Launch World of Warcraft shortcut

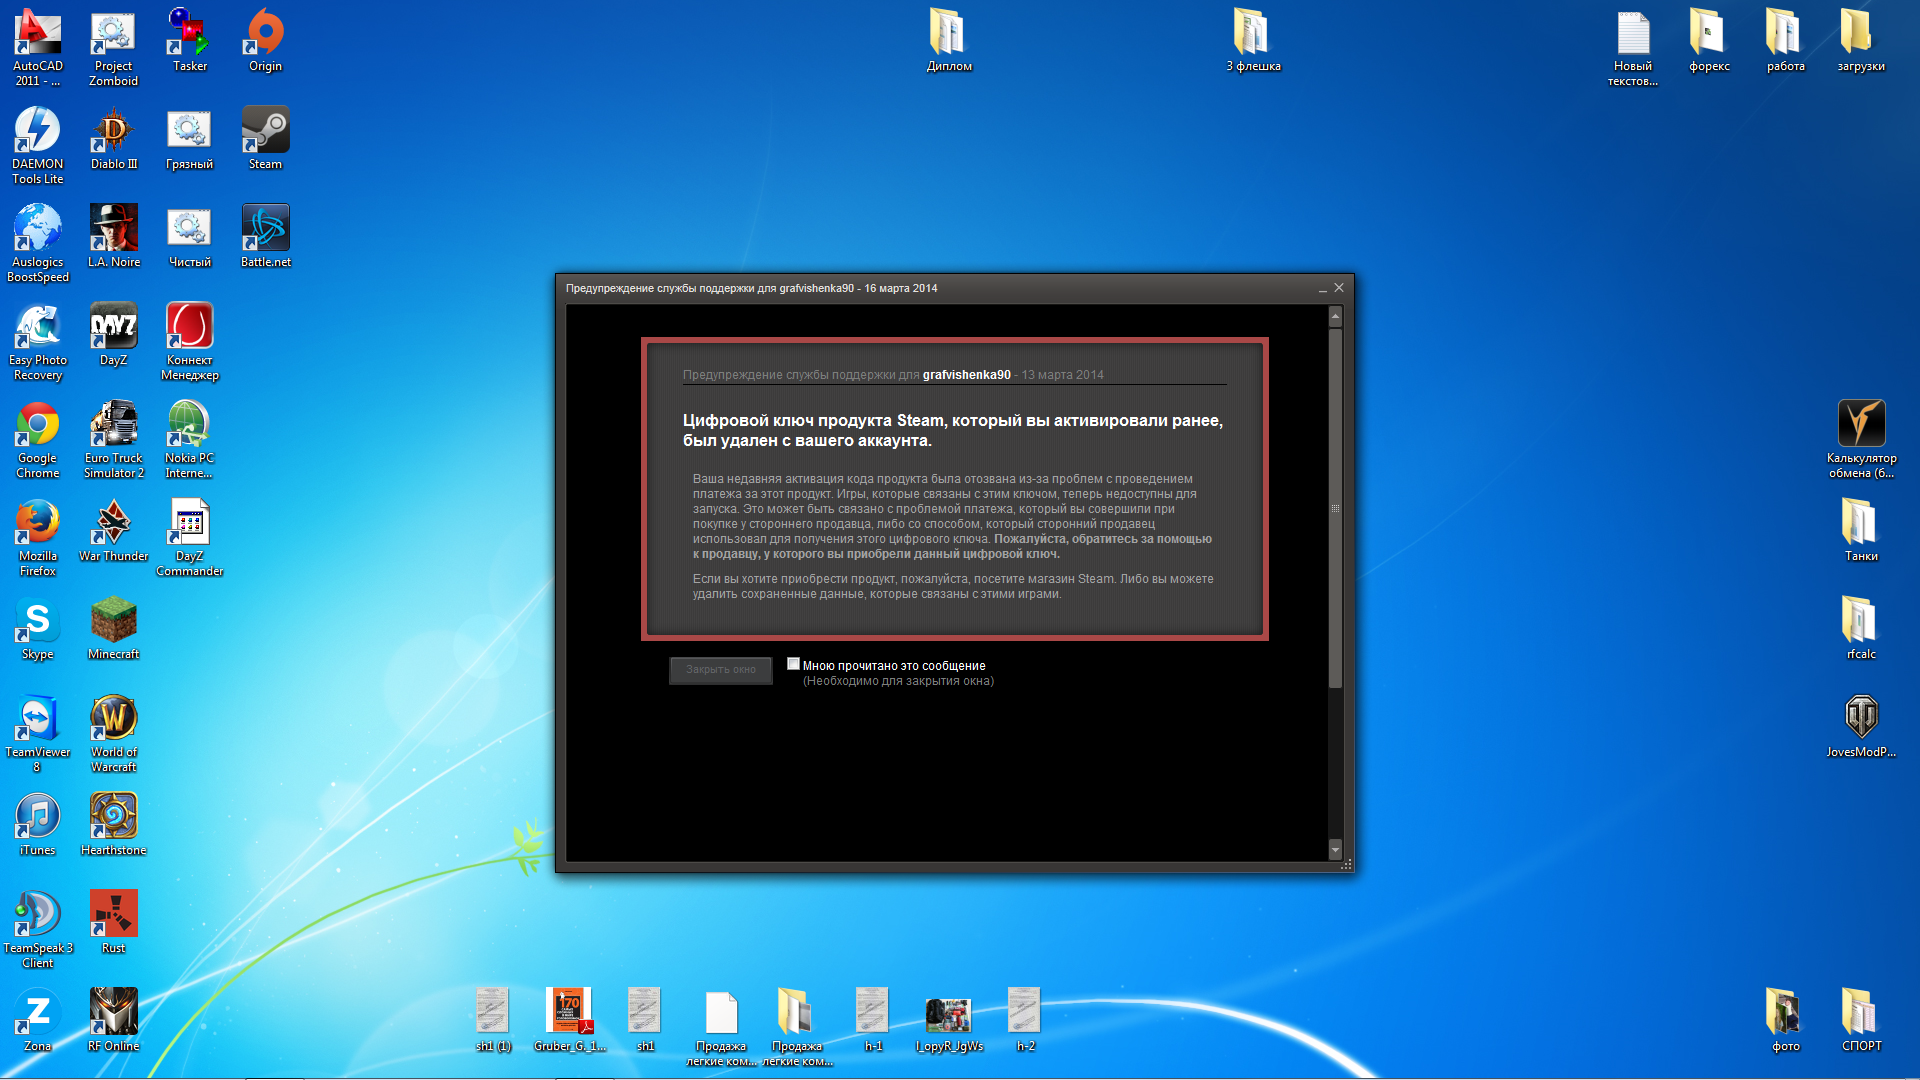tap(114, 733)
